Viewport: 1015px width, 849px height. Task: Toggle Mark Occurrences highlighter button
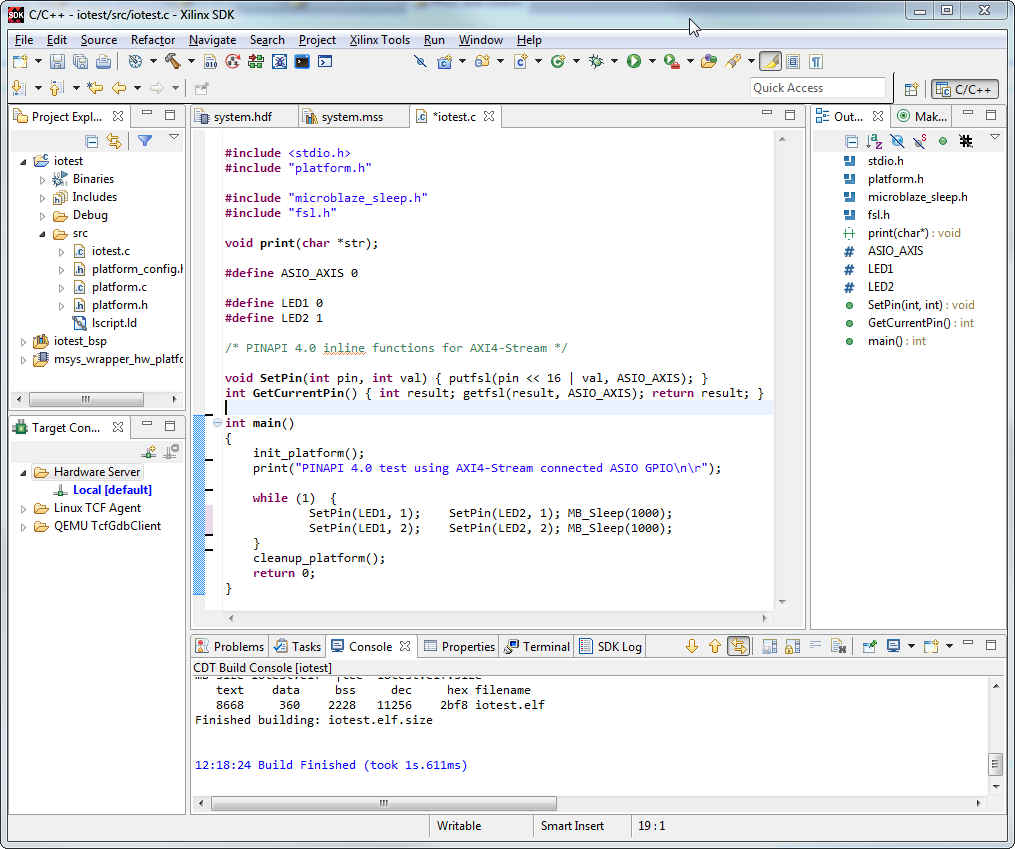(x=770, y=61)
